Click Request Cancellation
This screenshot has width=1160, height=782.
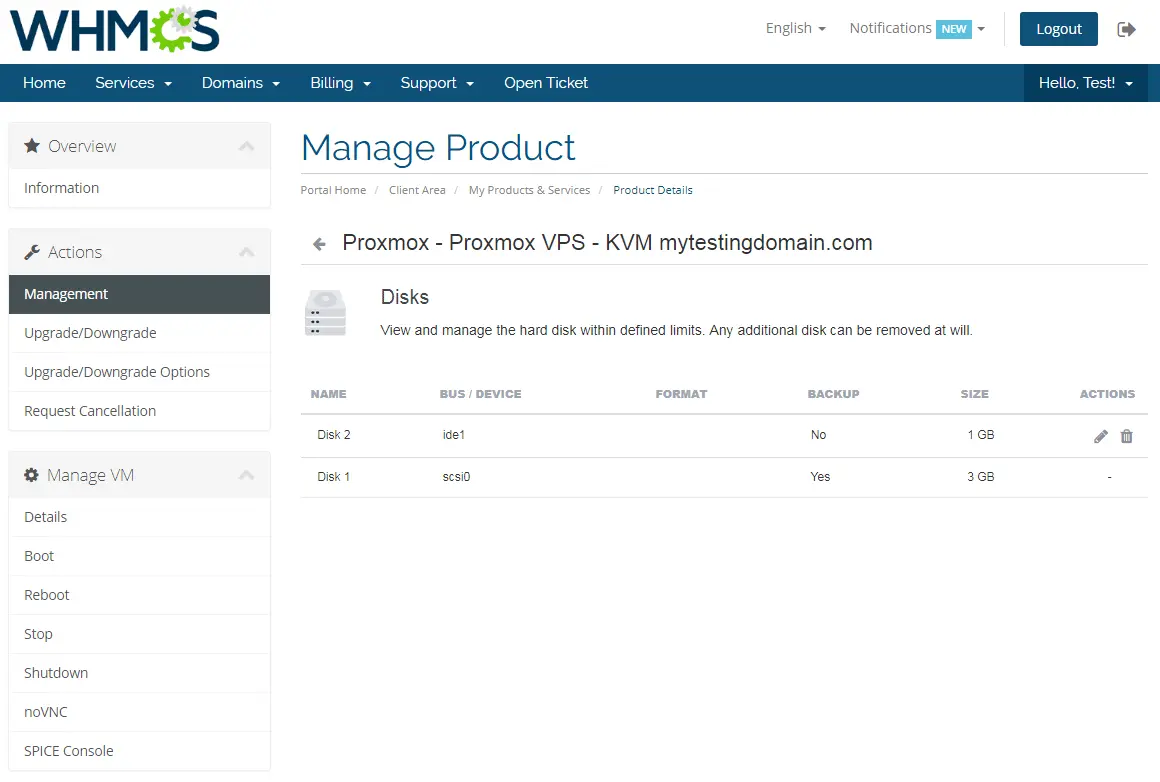[x=139, y=411]
